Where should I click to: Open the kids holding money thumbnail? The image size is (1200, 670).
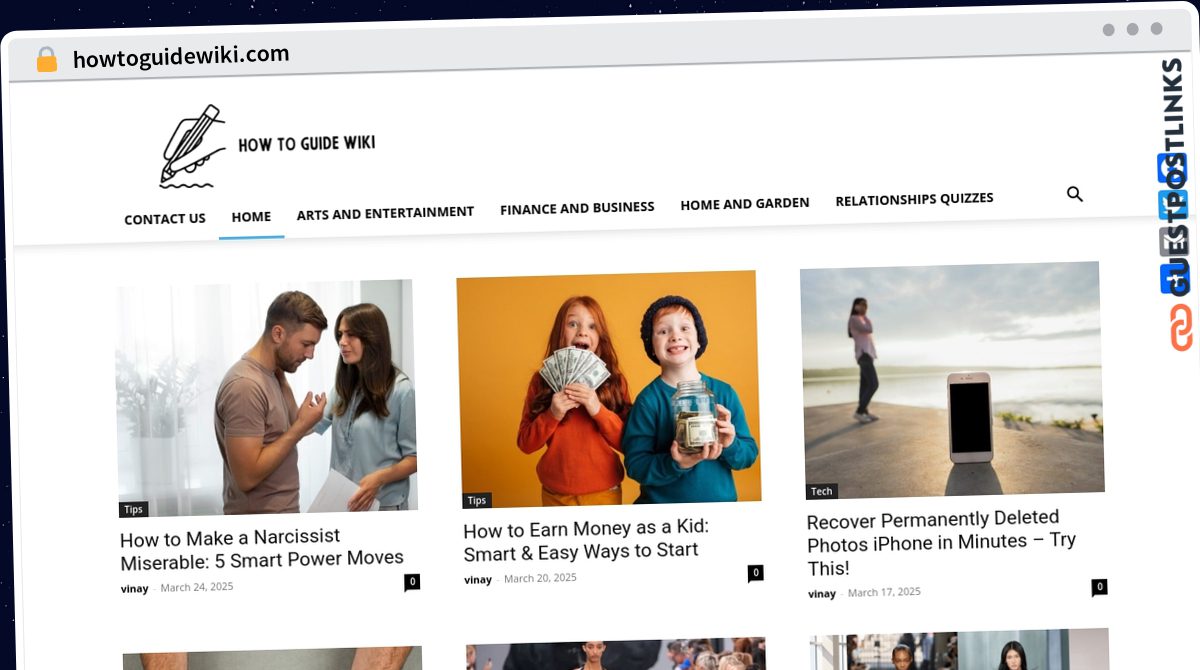pyautogui.click(x=608, y=389)
